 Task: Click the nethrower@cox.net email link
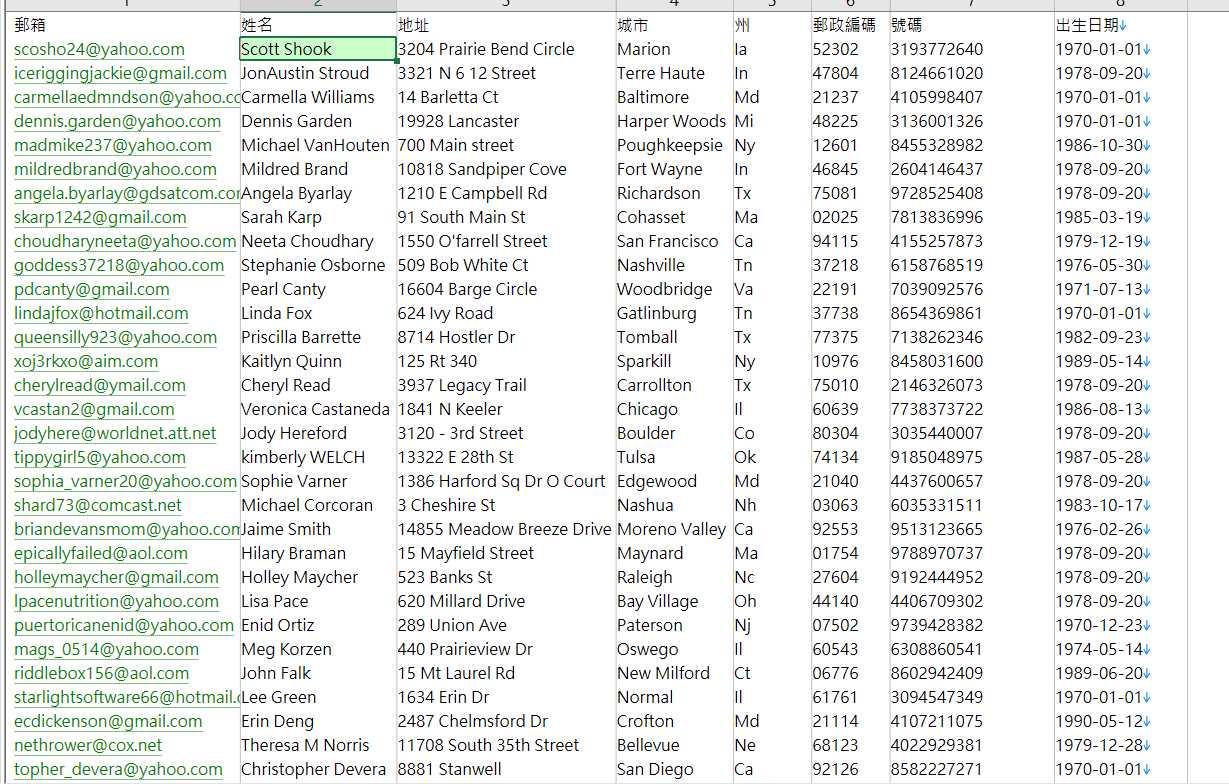click(x=88, y=745)
